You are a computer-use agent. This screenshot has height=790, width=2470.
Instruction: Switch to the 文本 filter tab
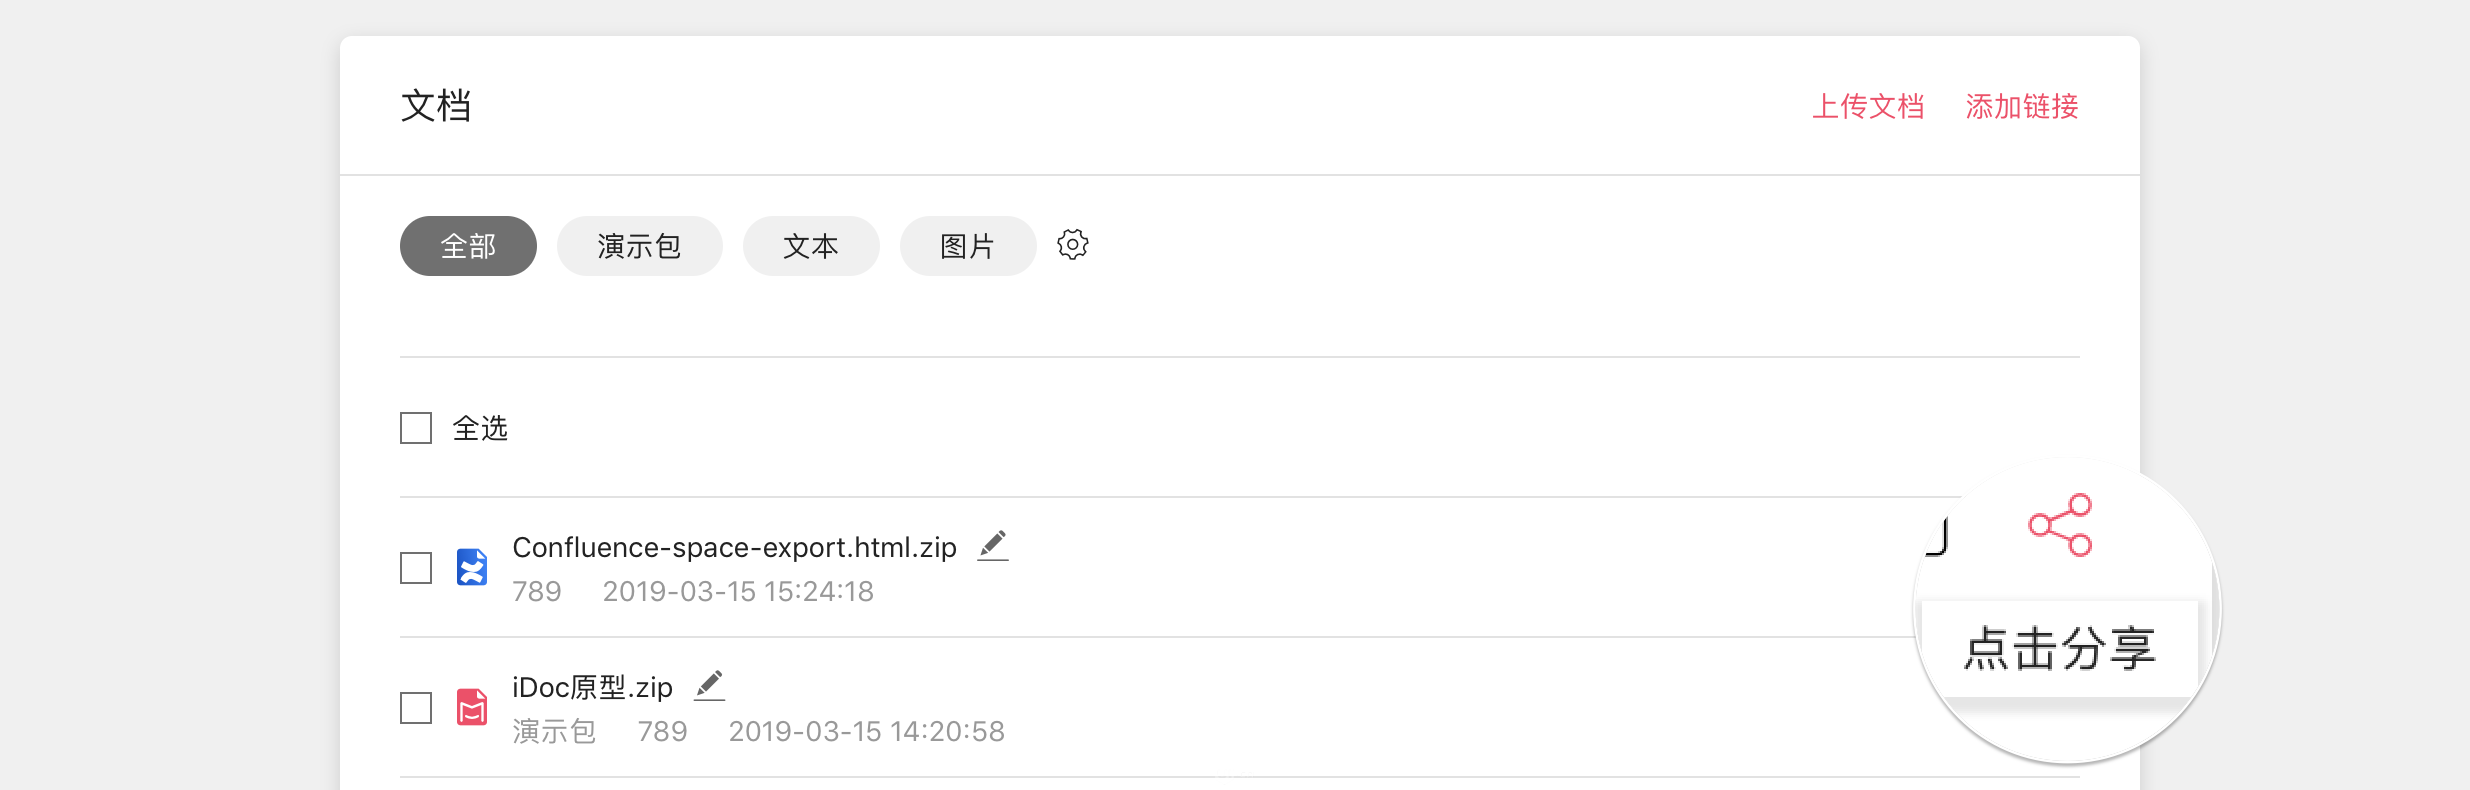tap(811, 246)
